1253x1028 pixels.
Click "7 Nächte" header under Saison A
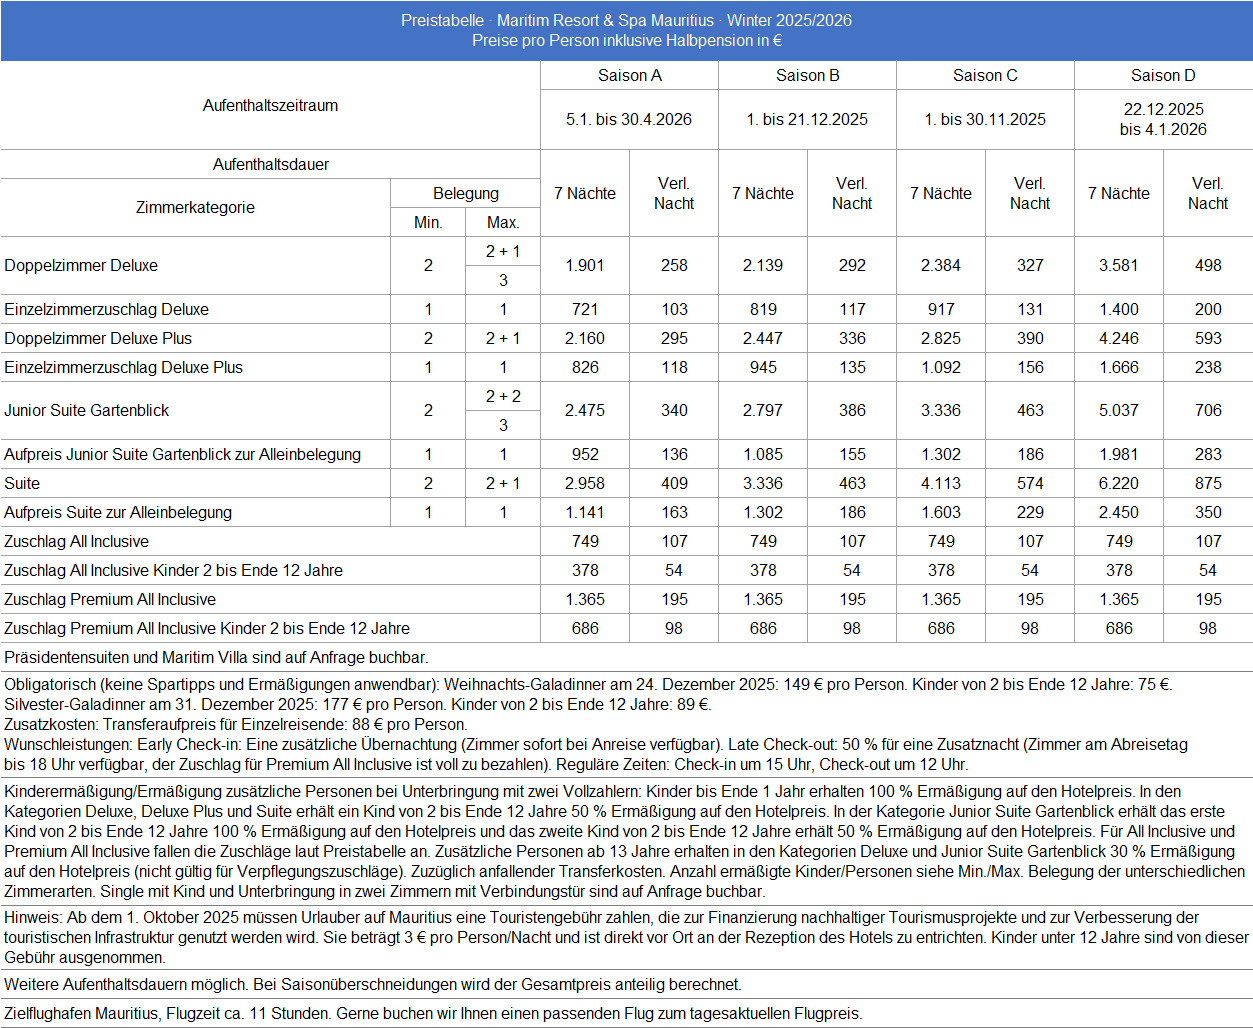[585, 193]
